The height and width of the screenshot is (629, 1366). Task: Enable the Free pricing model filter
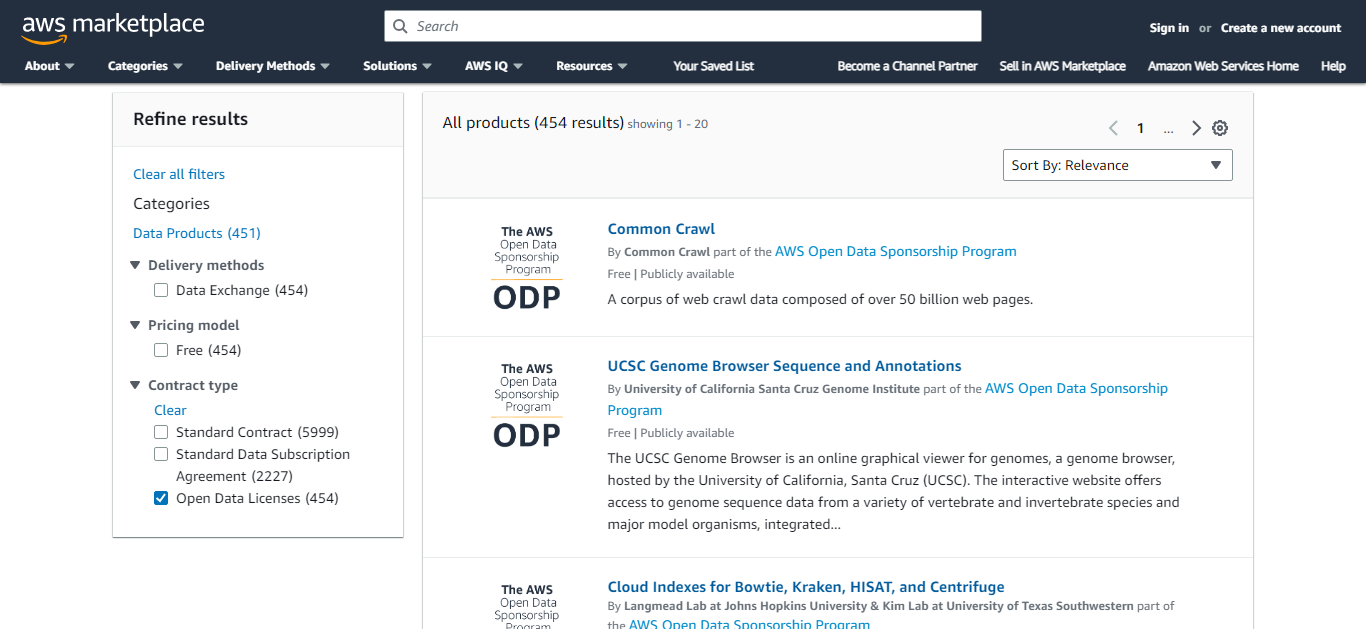pos(161,351)
